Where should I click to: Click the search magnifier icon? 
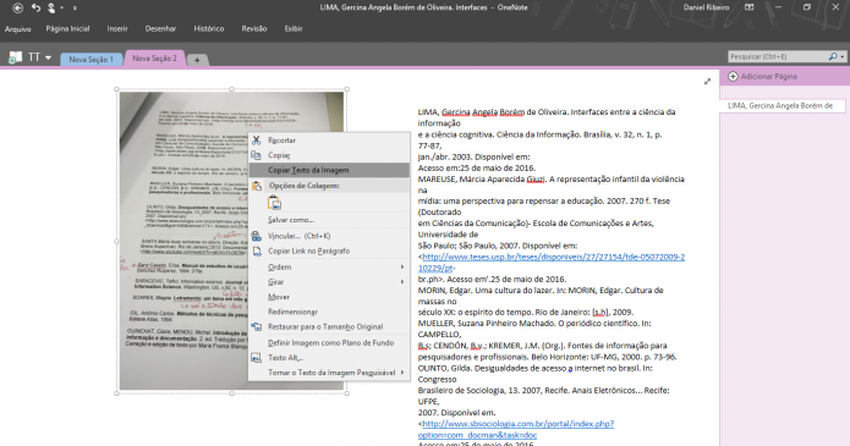pos(832,58)
